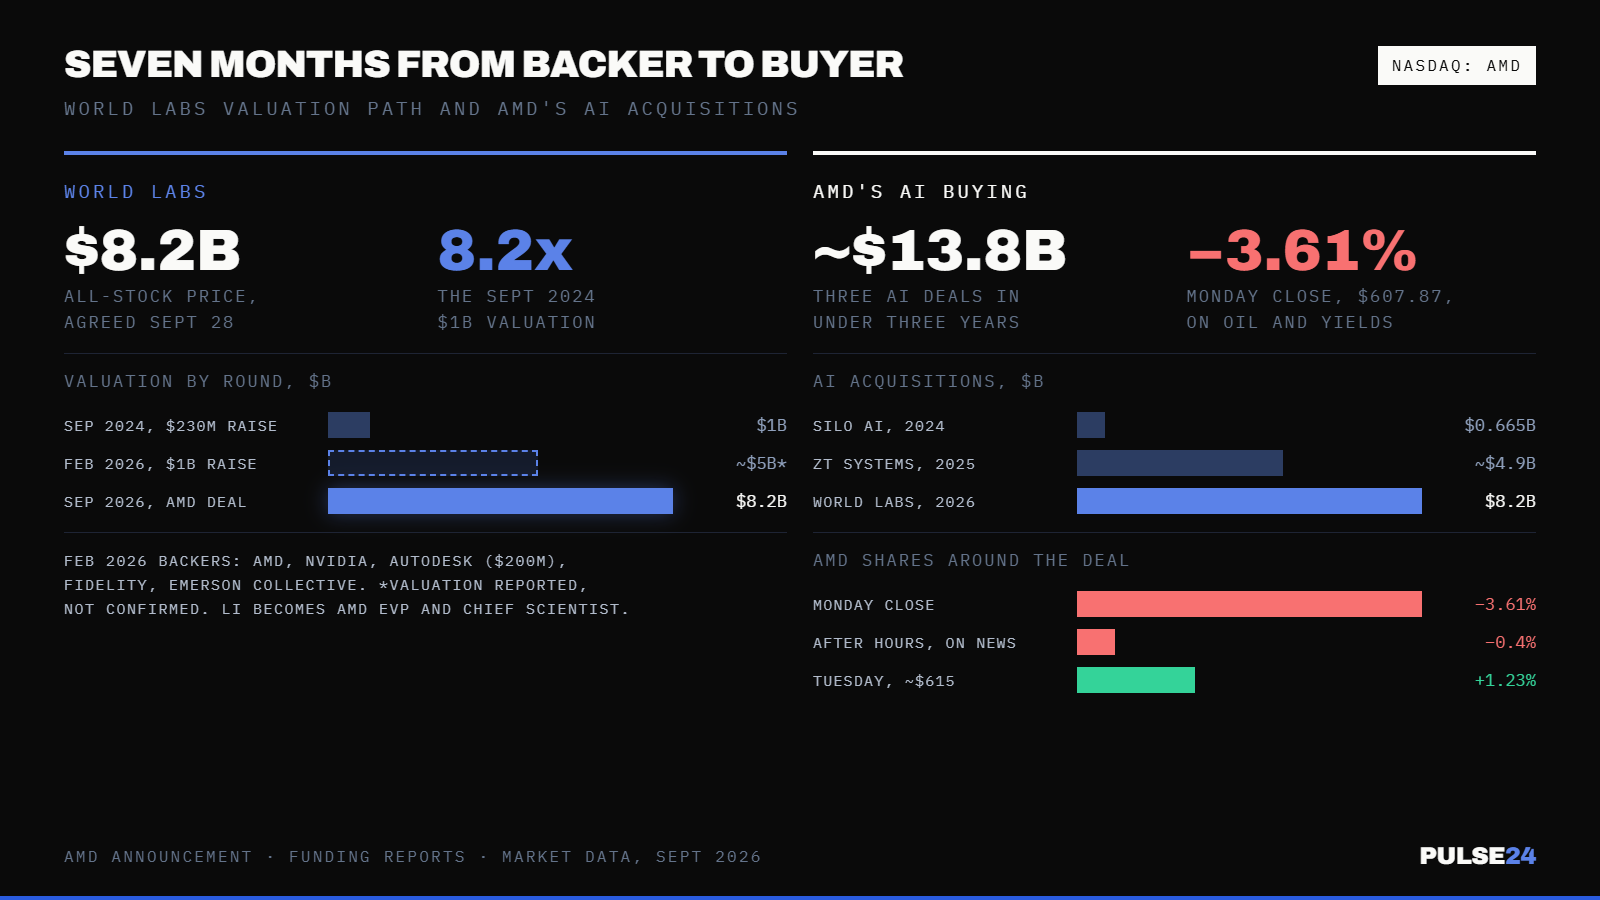
Task: Click the Silo AI 2024 bar
Action: [1091, 425]
